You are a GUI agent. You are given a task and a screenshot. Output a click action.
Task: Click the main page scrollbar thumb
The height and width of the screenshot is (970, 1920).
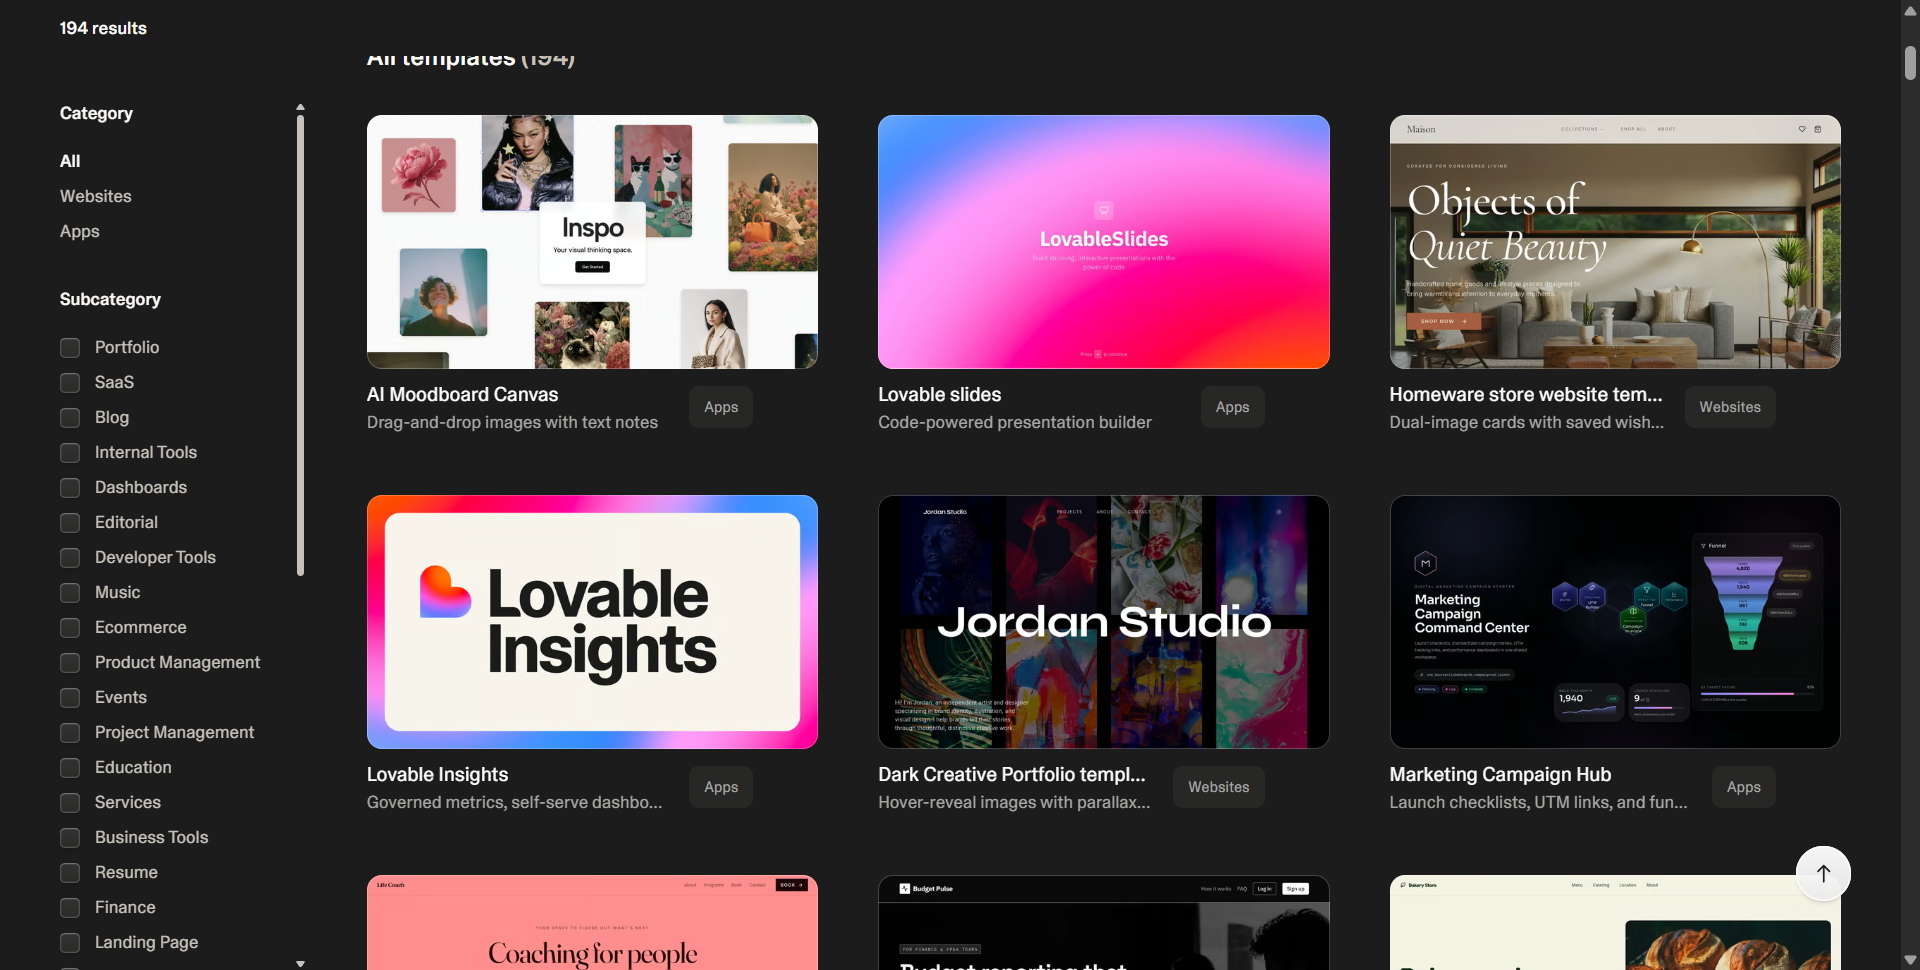tap(1910, 62)
